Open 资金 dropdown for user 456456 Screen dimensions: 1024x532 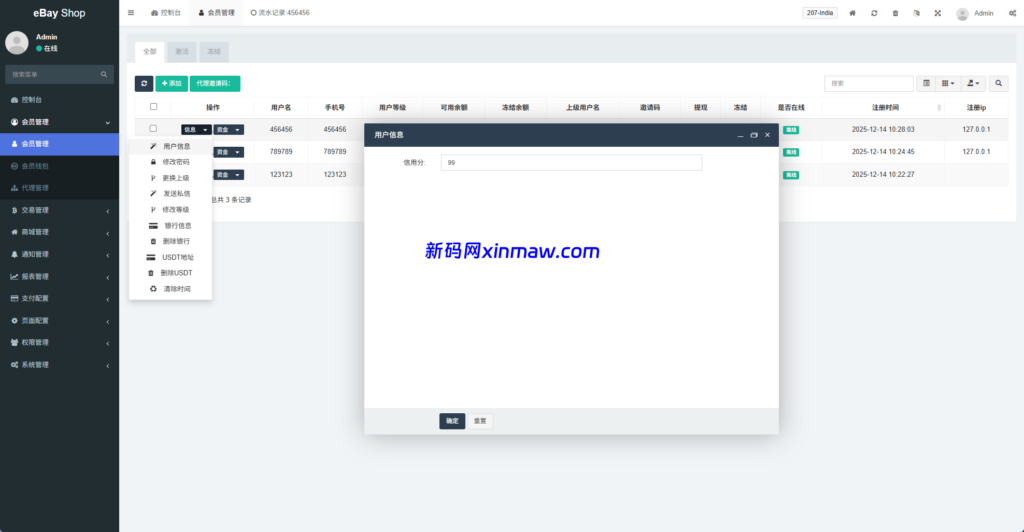(229, 130)
